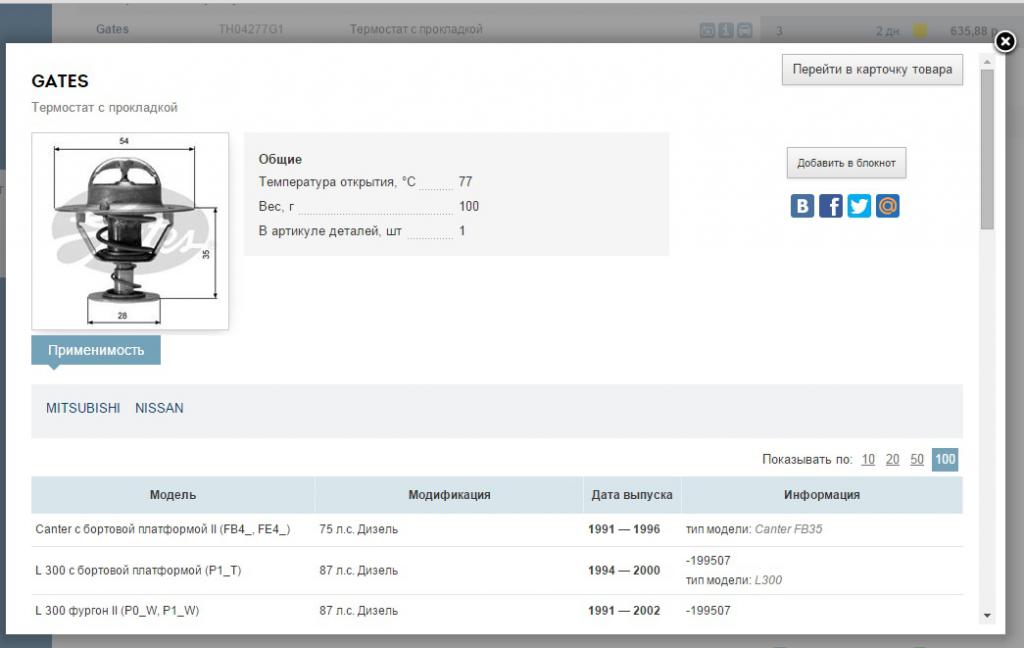1024x648 pixels.
Task: Click info icon in background row
Action: tap(726, 30)
